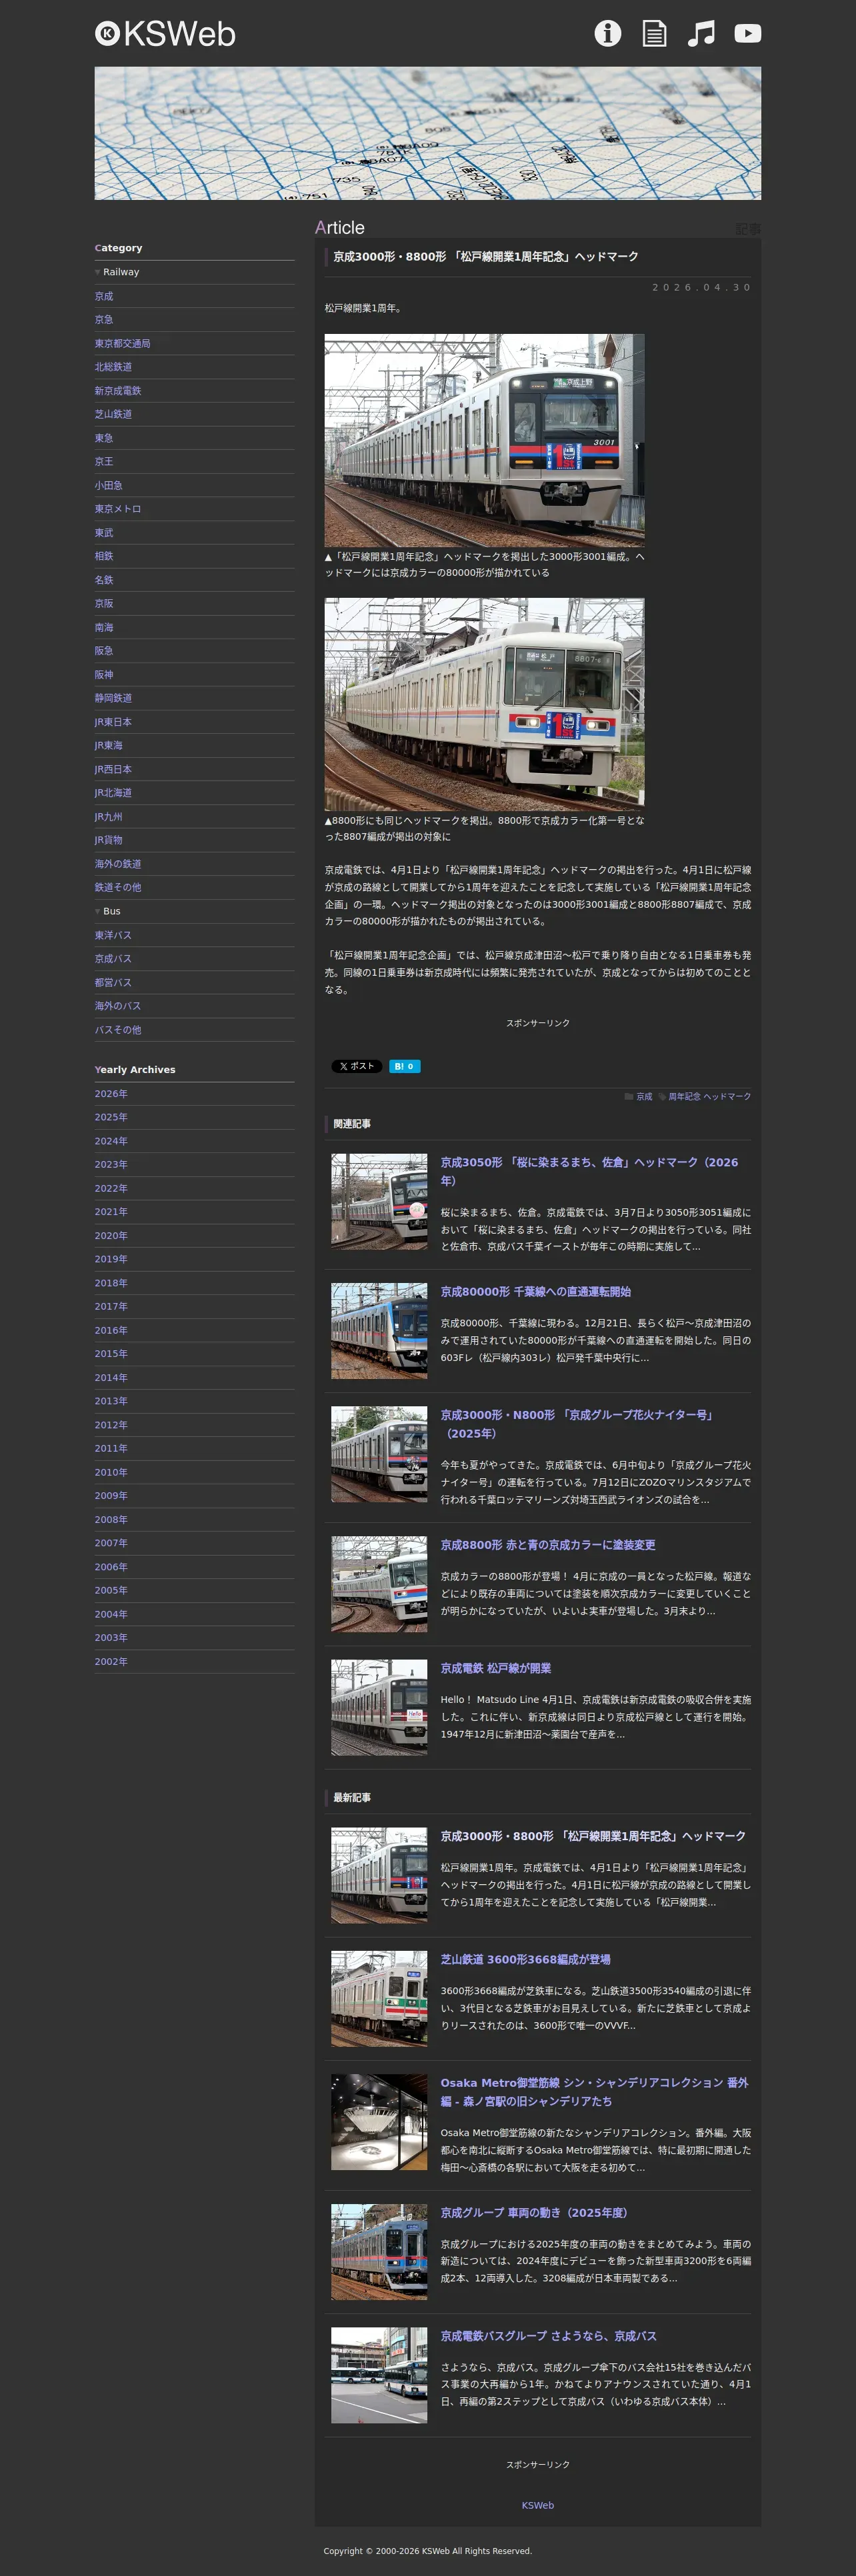Open the 2025年 yearly archive
This screenshot has height=2576, width=856.
111,1117
